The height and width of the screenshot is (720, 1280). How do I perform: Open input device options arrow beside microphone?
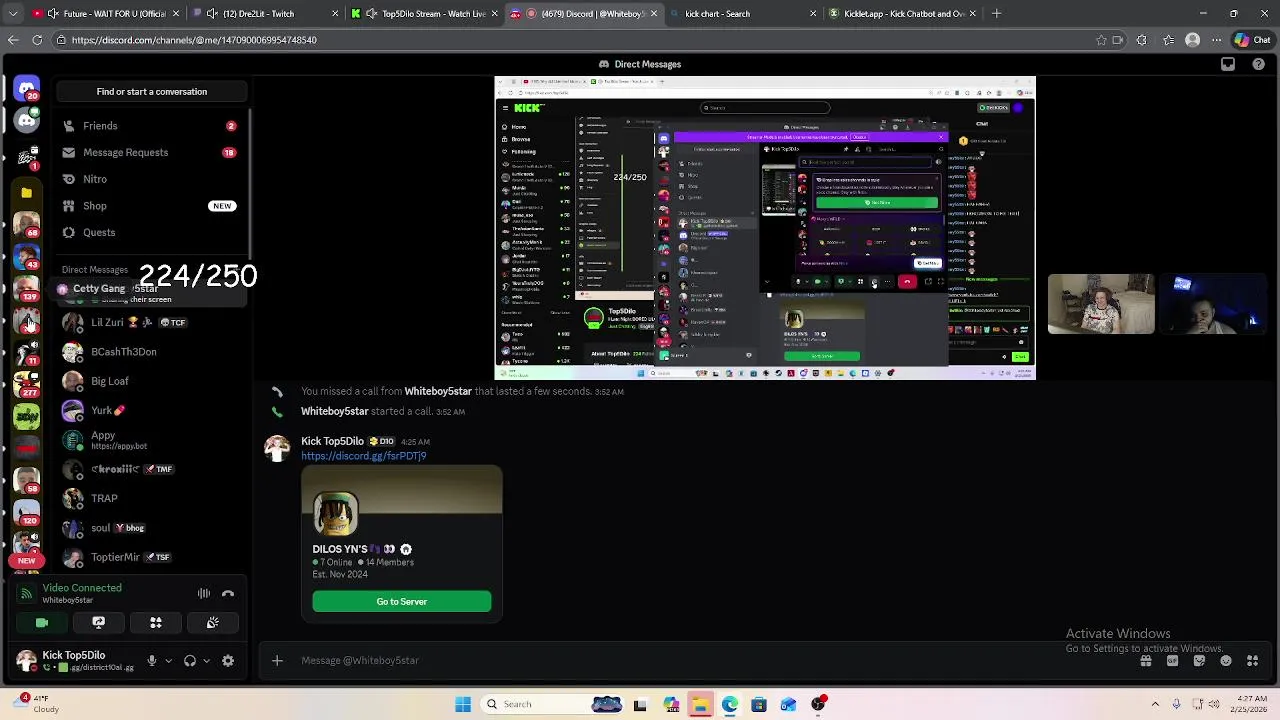point(168,660)
